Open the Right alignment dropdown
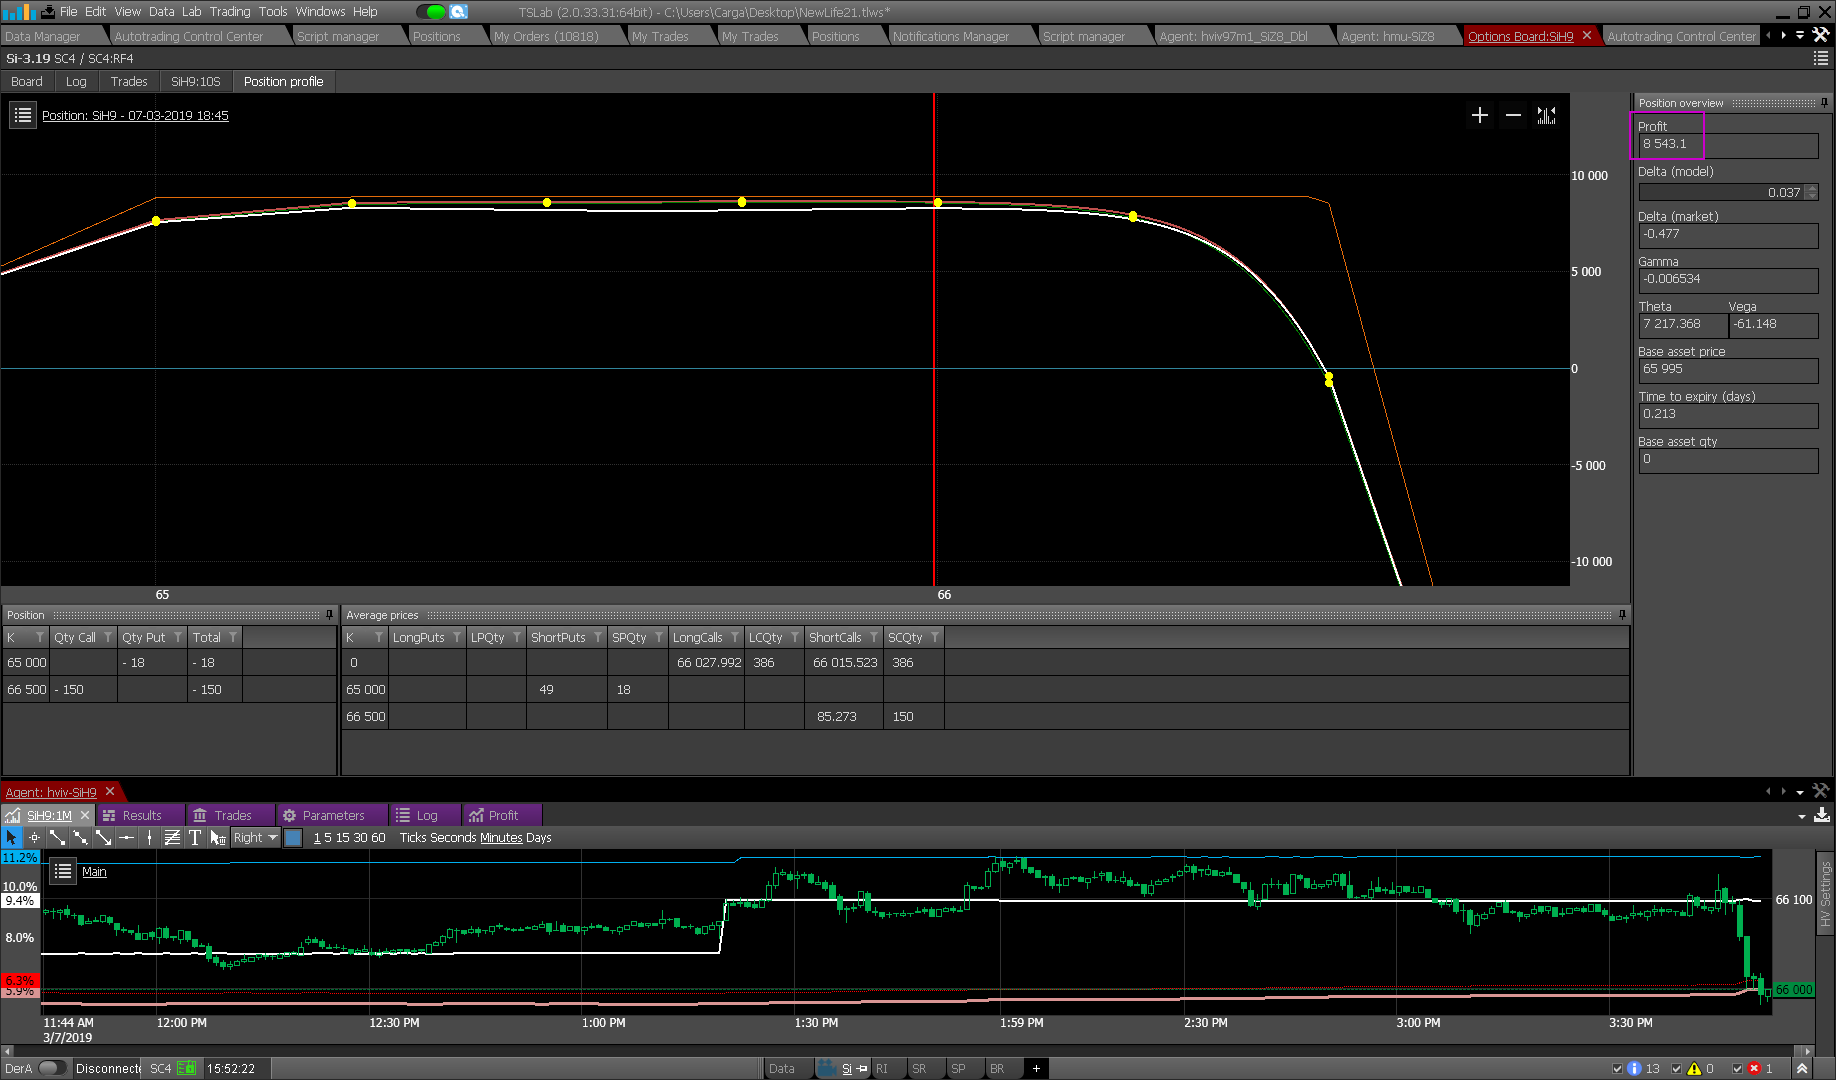Screen dimensions: 1836x1080 pos(256,838)
